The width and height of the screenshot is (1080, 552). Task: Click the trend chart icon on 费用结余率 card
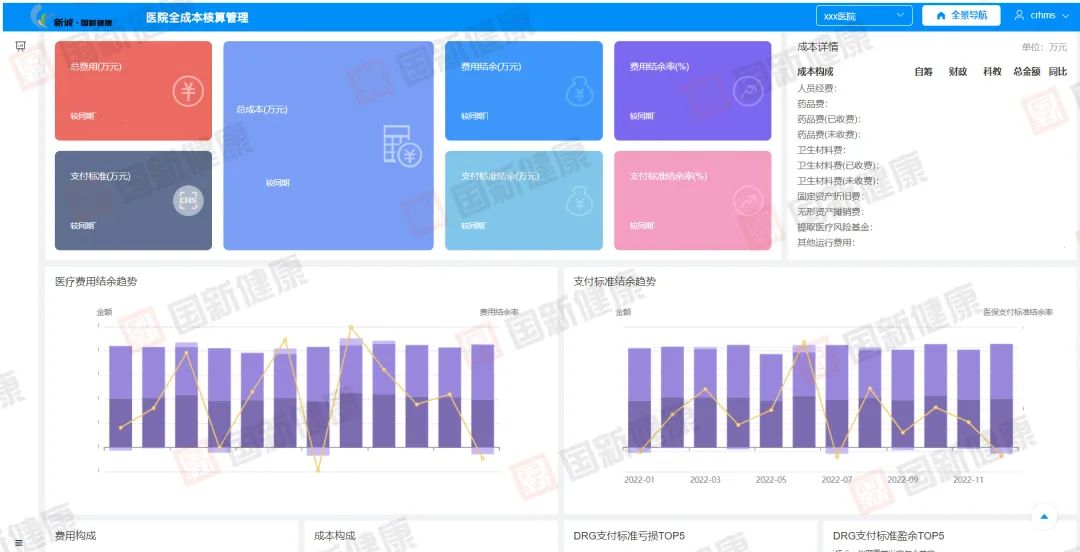coord(748,92)
